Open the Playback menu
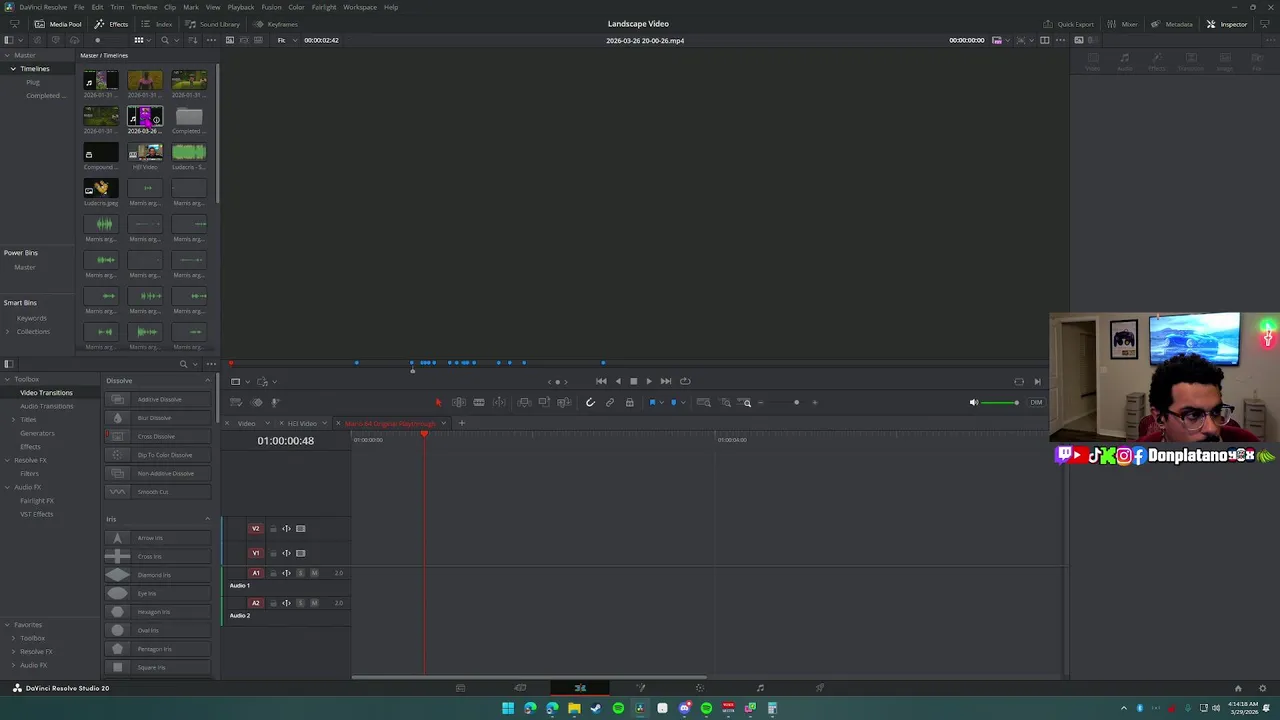Image resolution: width=1280 pixels, height=720 pixels. 241,7
